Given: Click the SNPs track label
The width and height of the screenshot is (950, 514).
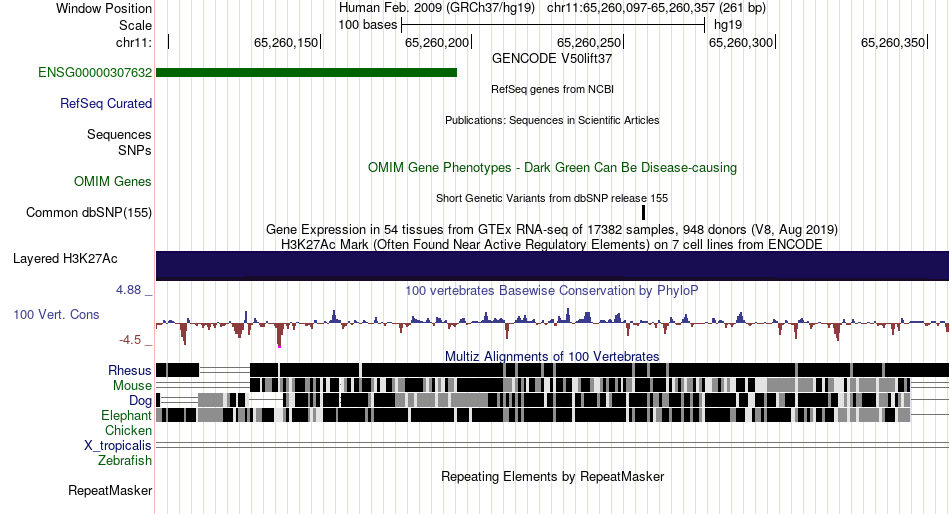Looking at the screenshot, I should pos(135,150).
